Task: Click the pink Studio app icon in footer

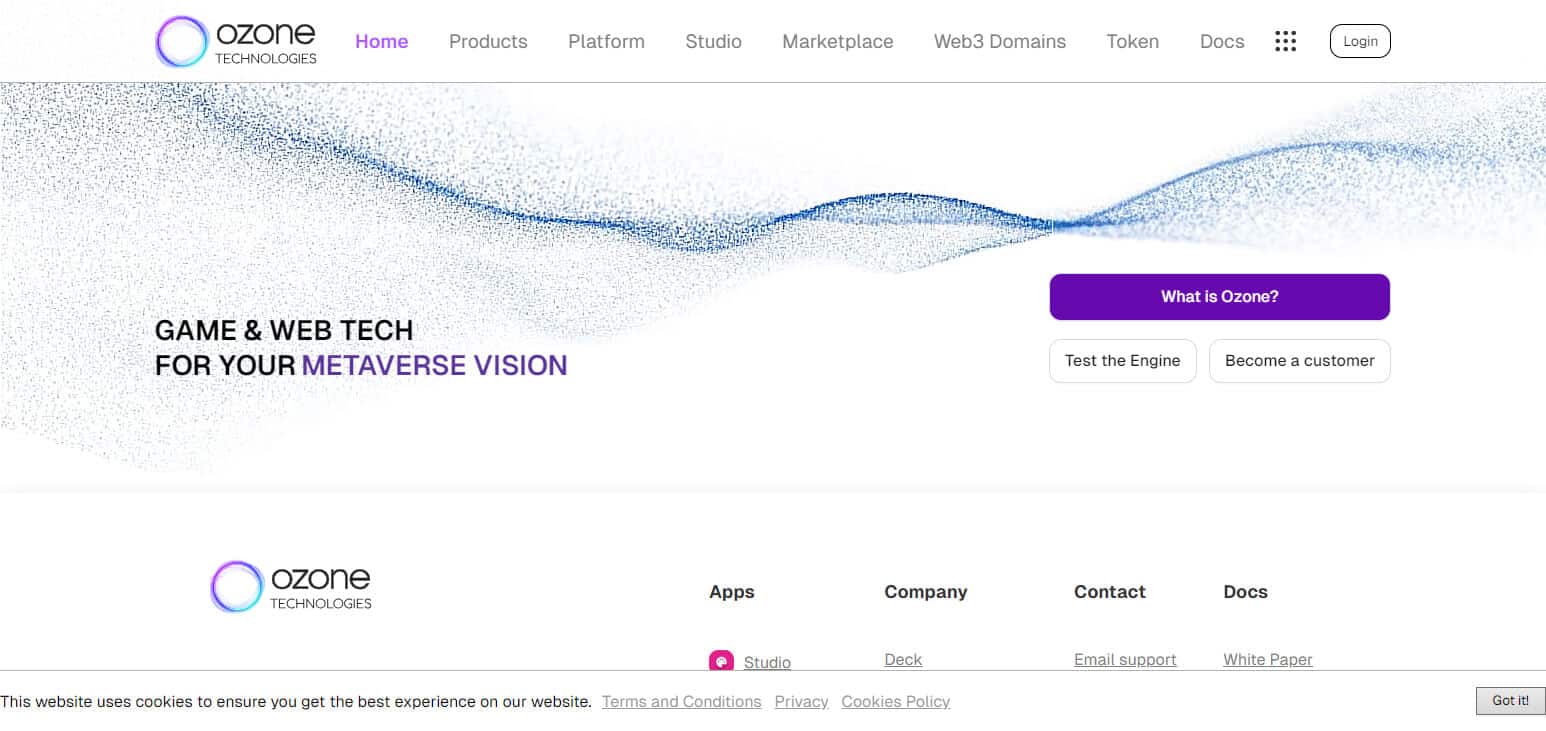Action: click(x=721, y=661)
